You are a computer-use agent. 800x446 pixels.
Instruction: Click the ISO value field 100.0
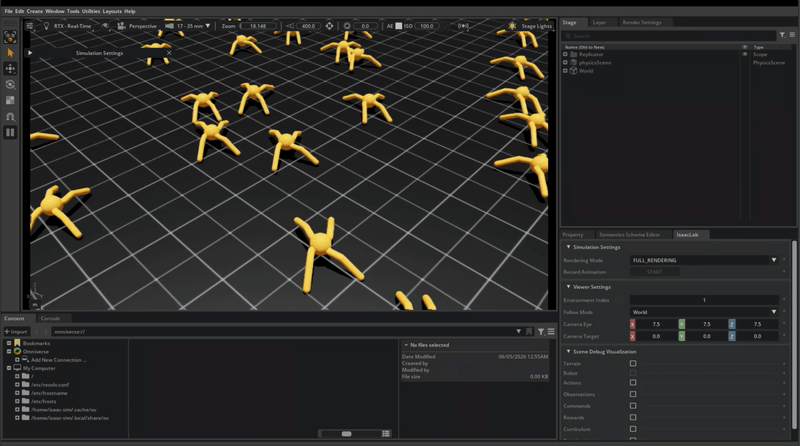(x=427, y=26)
